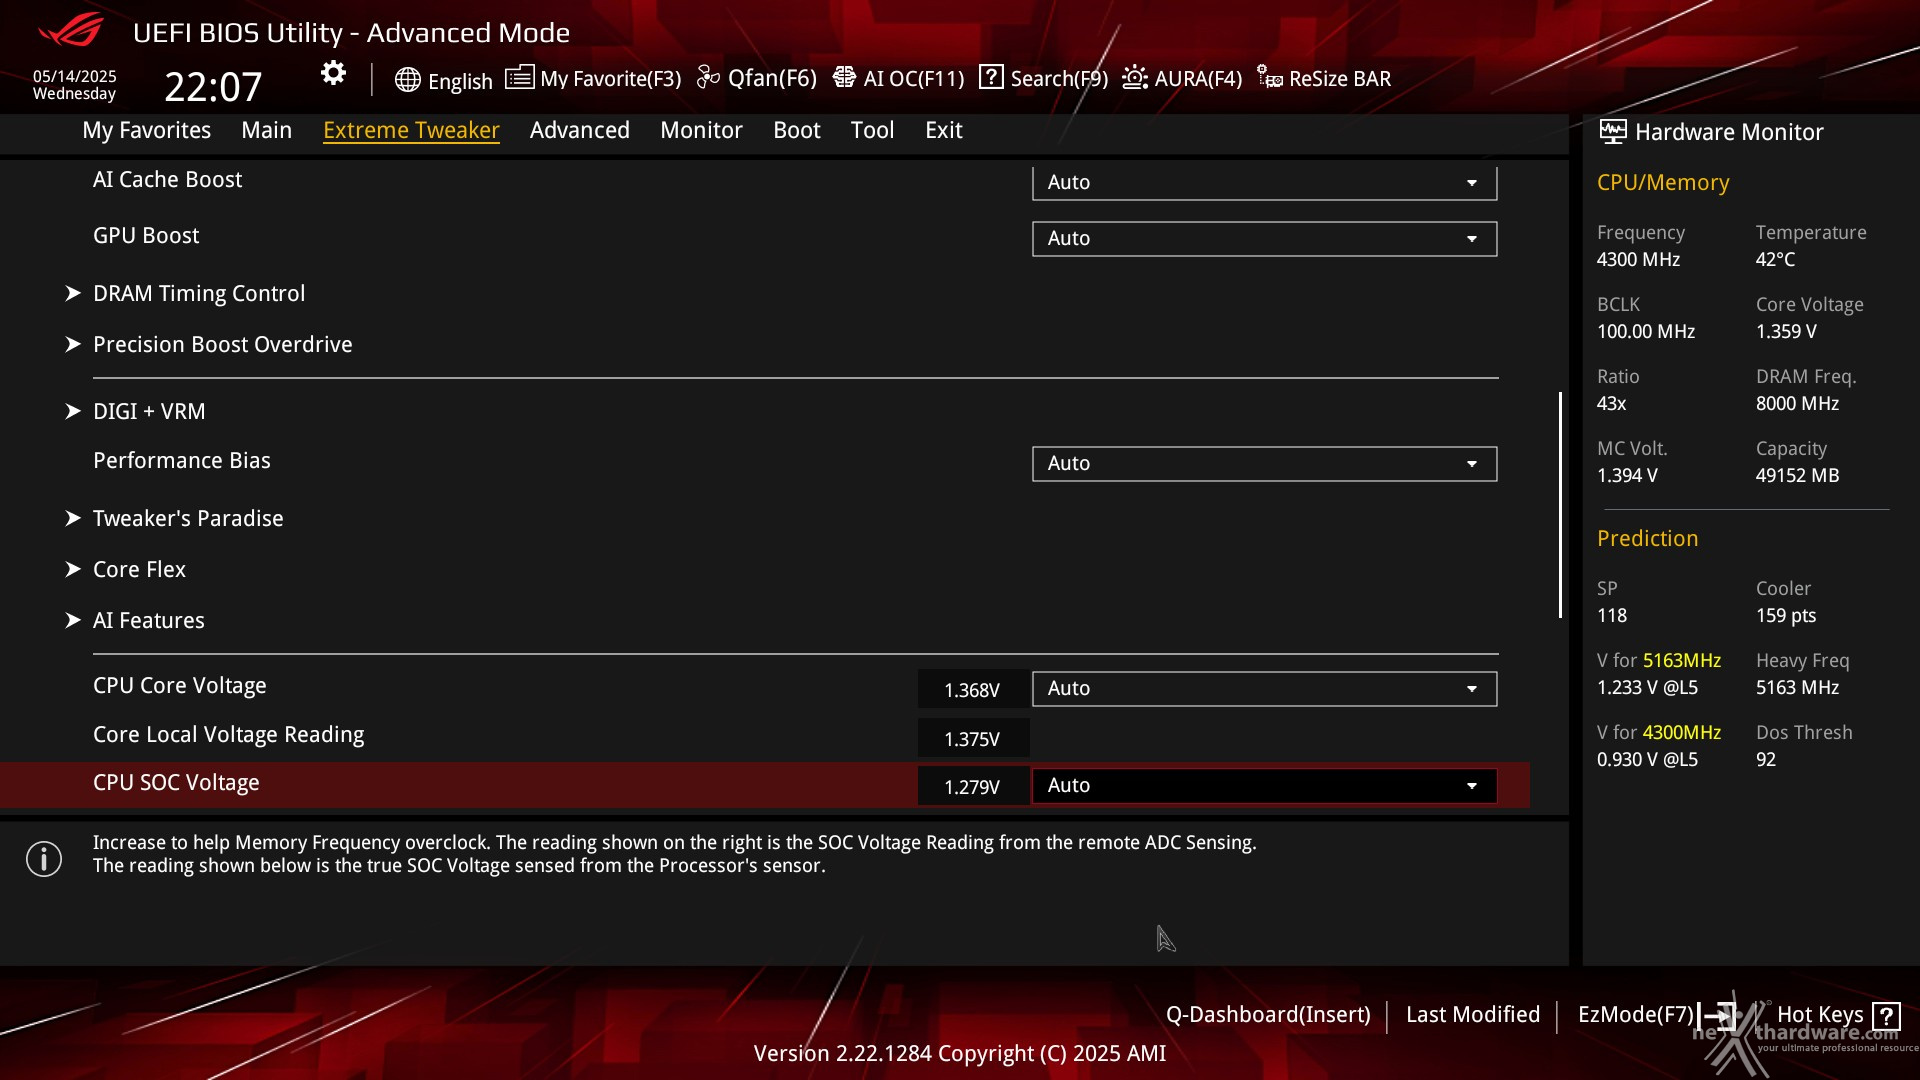Click the 49152 MB capacity value
This screenshot has height=1080, width=1920.
(1797, 476)
